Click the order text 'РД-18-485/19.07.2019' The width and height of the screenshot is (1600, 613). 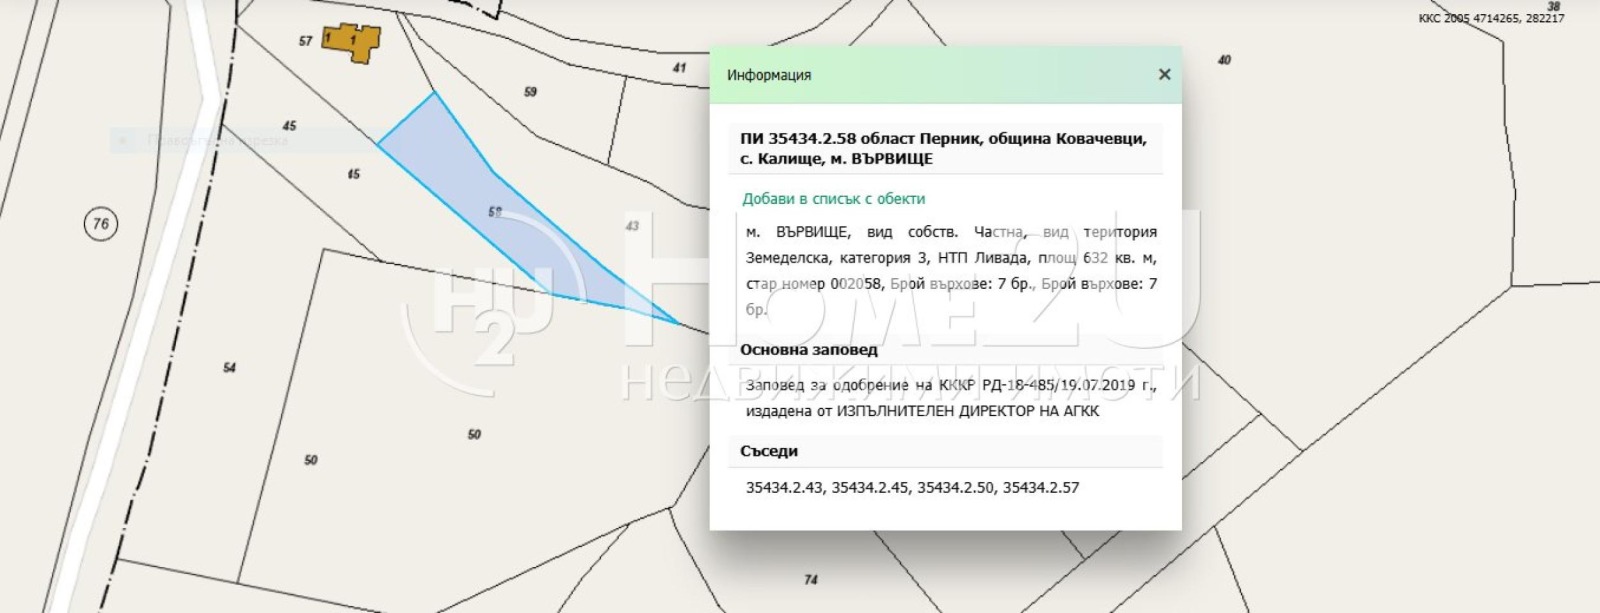coord(1060,385)
